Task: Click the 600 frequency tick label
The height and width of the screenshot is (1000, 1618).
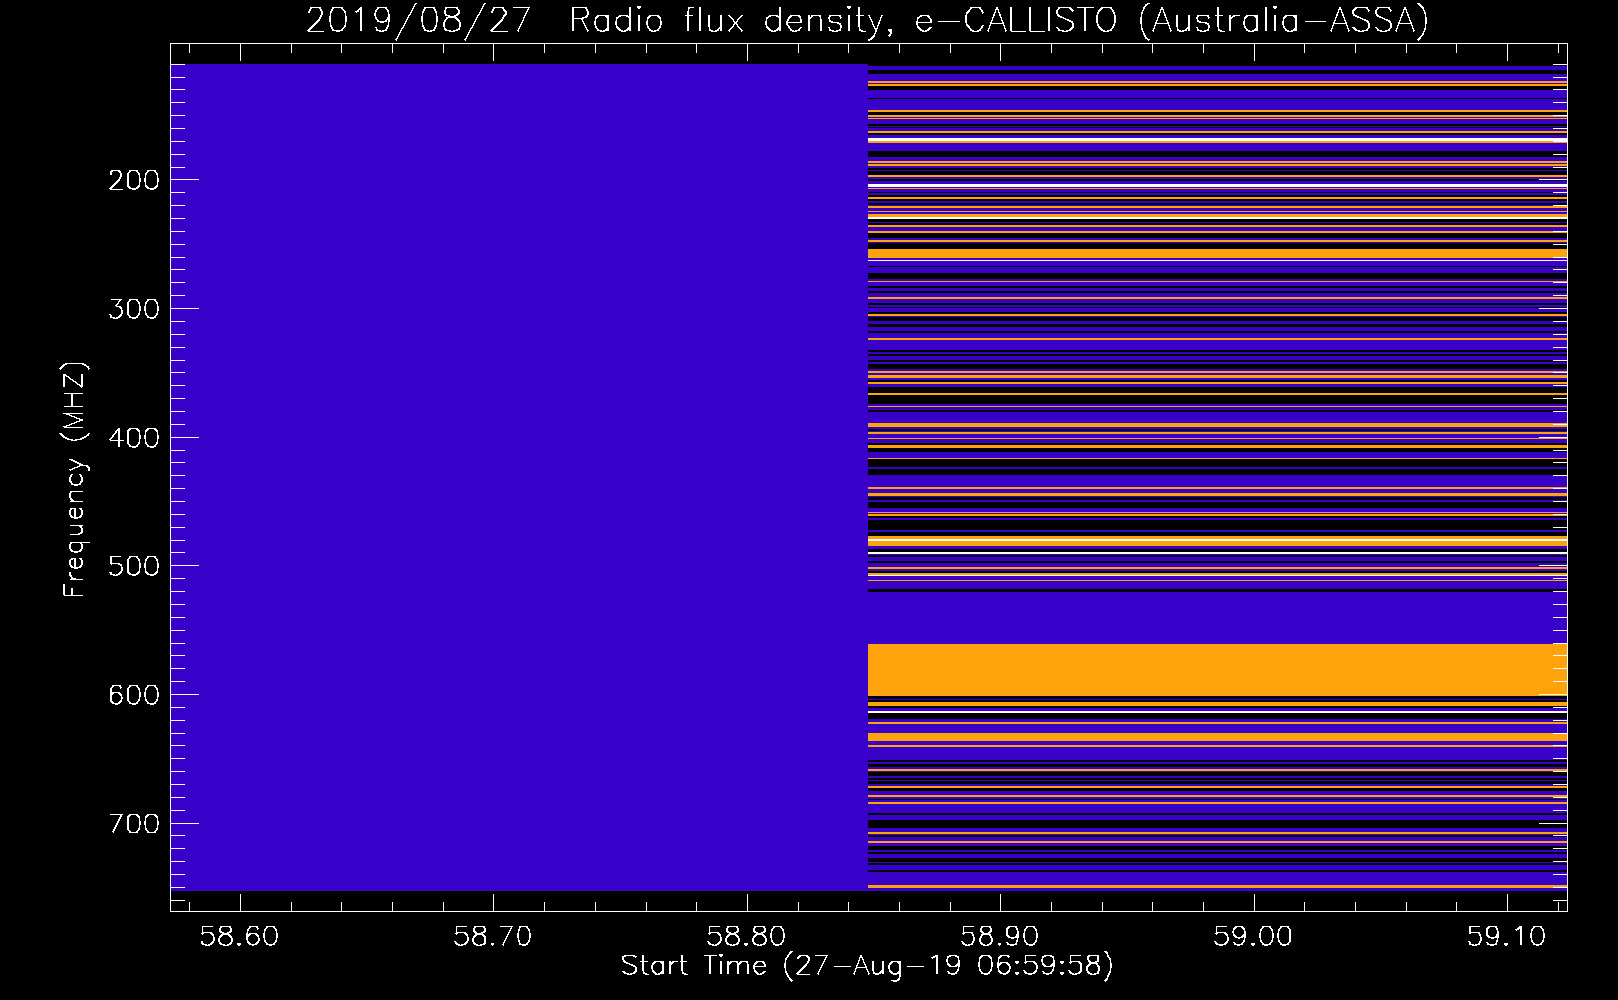Action: coord(133,695)
